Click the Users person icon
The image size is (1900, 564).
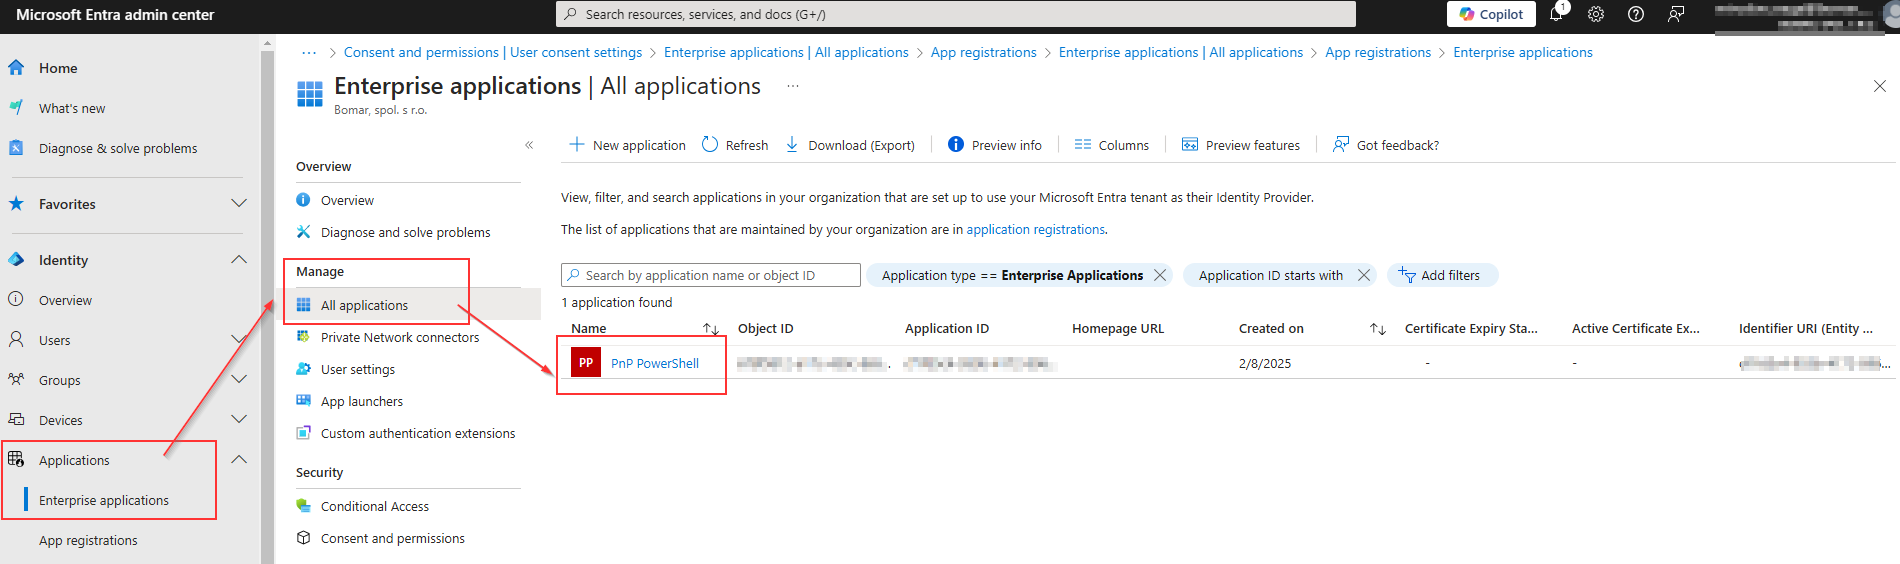[16, 339]
